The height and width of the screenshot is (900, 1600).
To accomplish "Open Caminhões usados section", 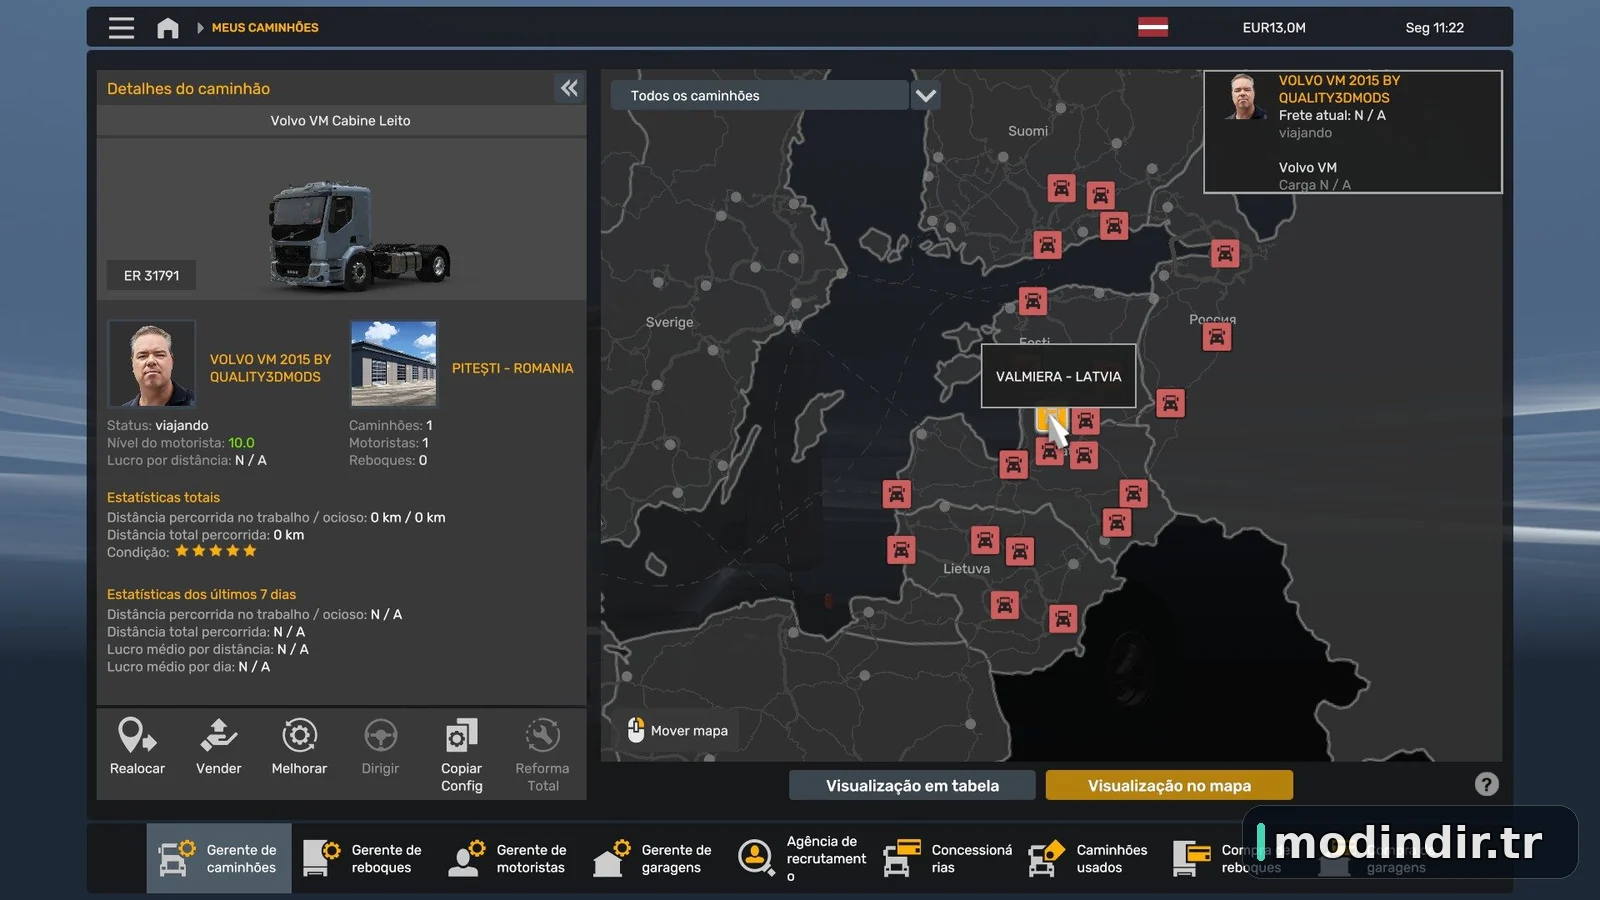I will (1089, 858).
